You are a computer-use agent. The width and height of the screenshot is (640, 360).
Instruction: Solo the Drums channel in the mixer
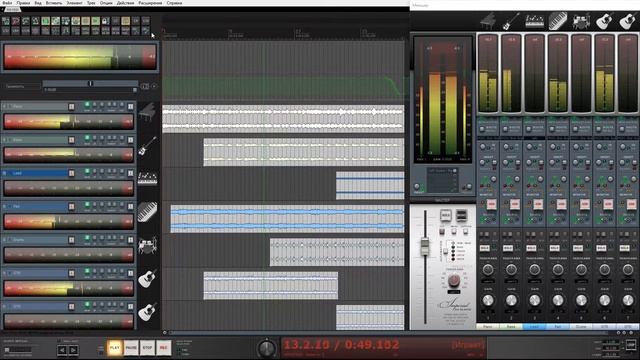click(x=578, y=248)
